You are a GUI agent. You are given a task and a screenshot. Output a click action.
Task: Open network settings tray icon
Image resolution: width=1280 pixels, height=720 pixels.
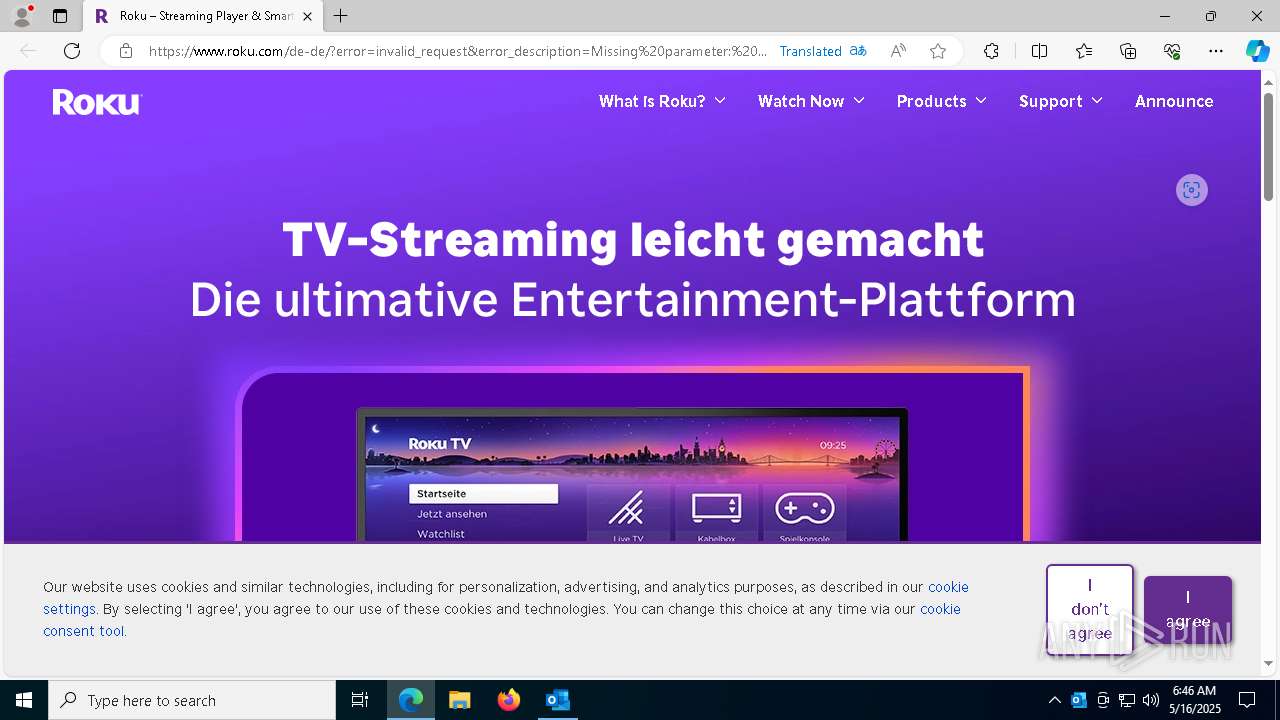click(x=1127, y=700)
